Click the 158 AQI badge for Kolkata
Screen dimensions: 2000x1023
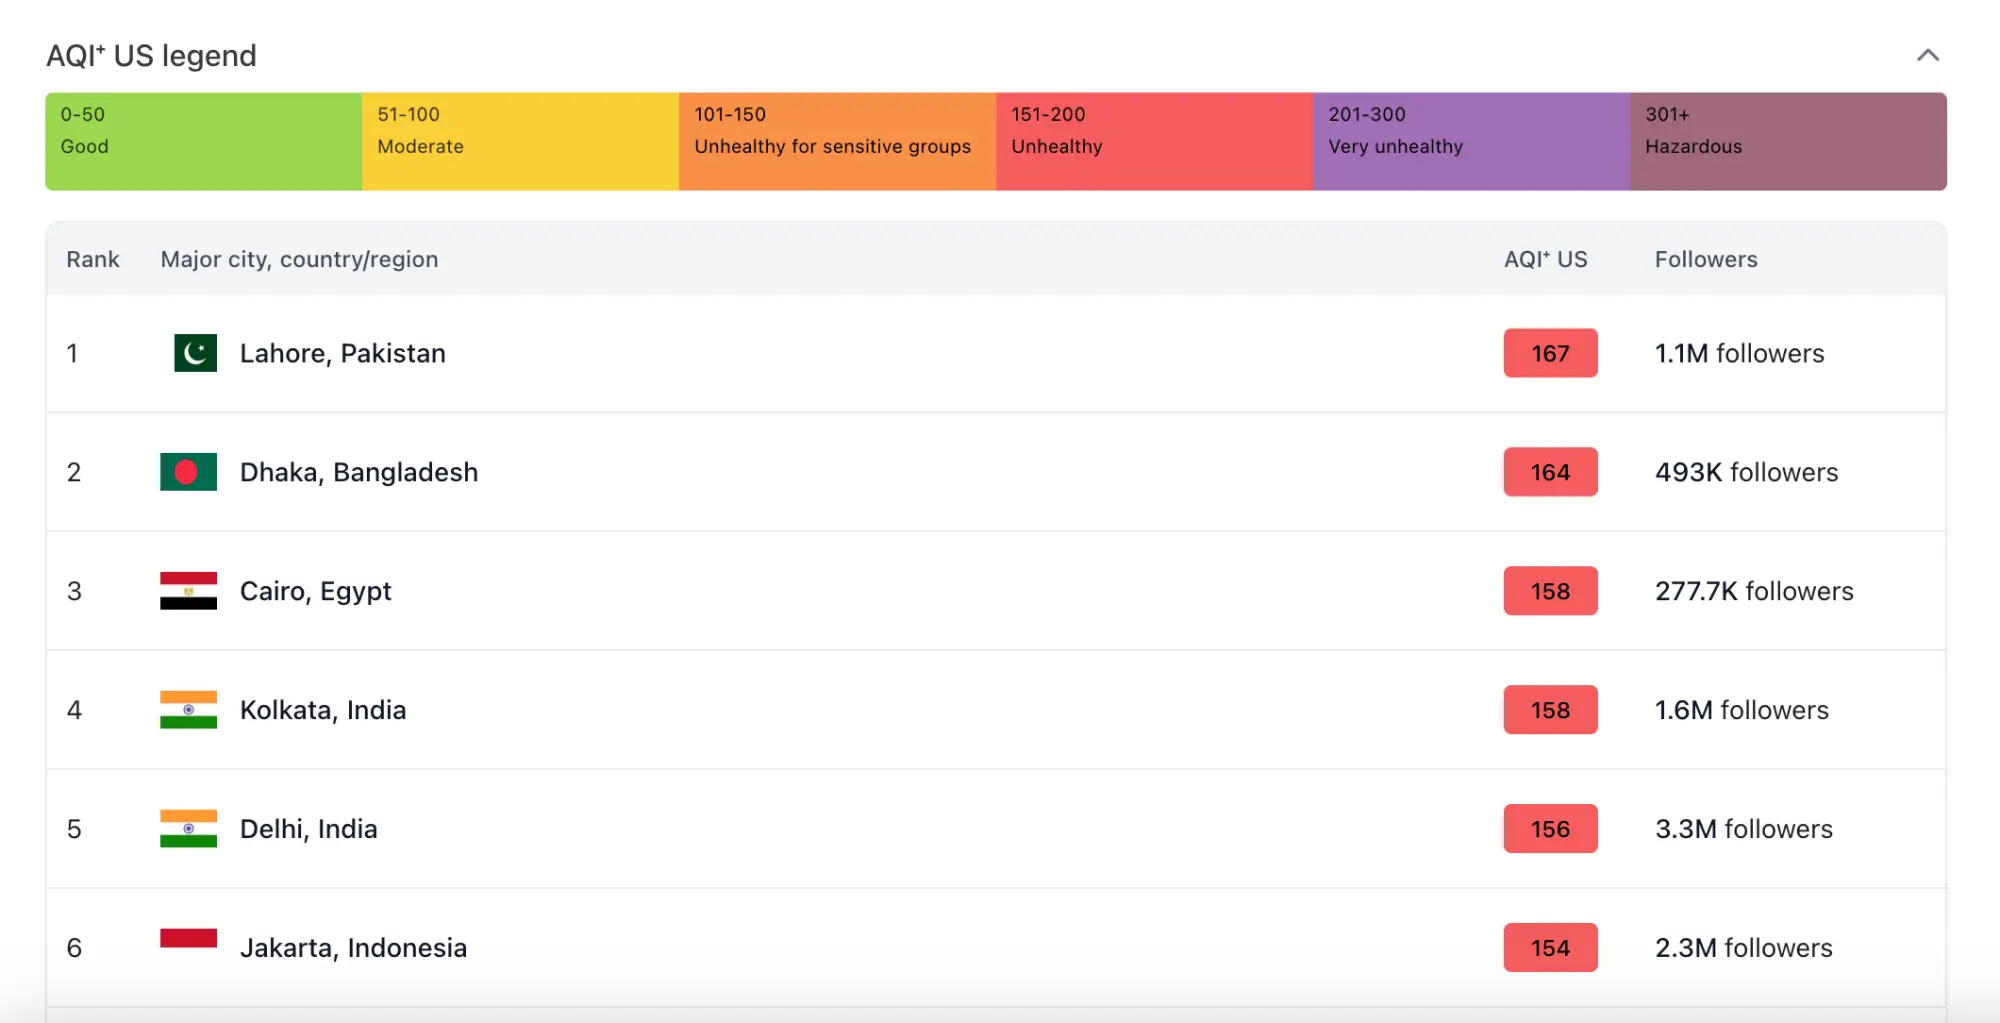click(1550, 710)
